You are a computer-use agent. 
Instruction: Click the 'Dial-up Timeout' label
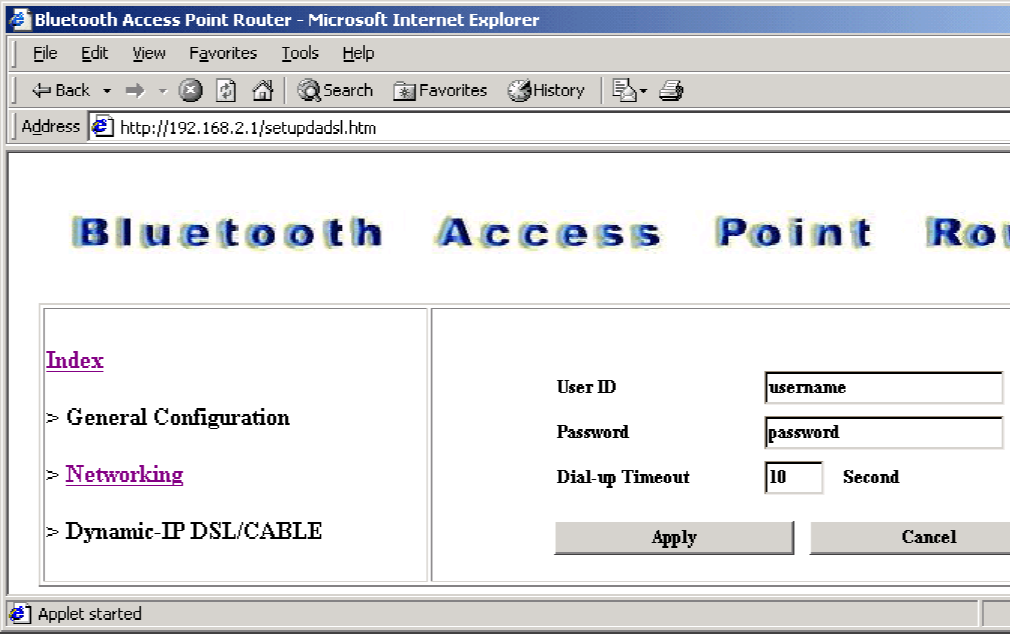pyautogui.click(x=623, y=477)
